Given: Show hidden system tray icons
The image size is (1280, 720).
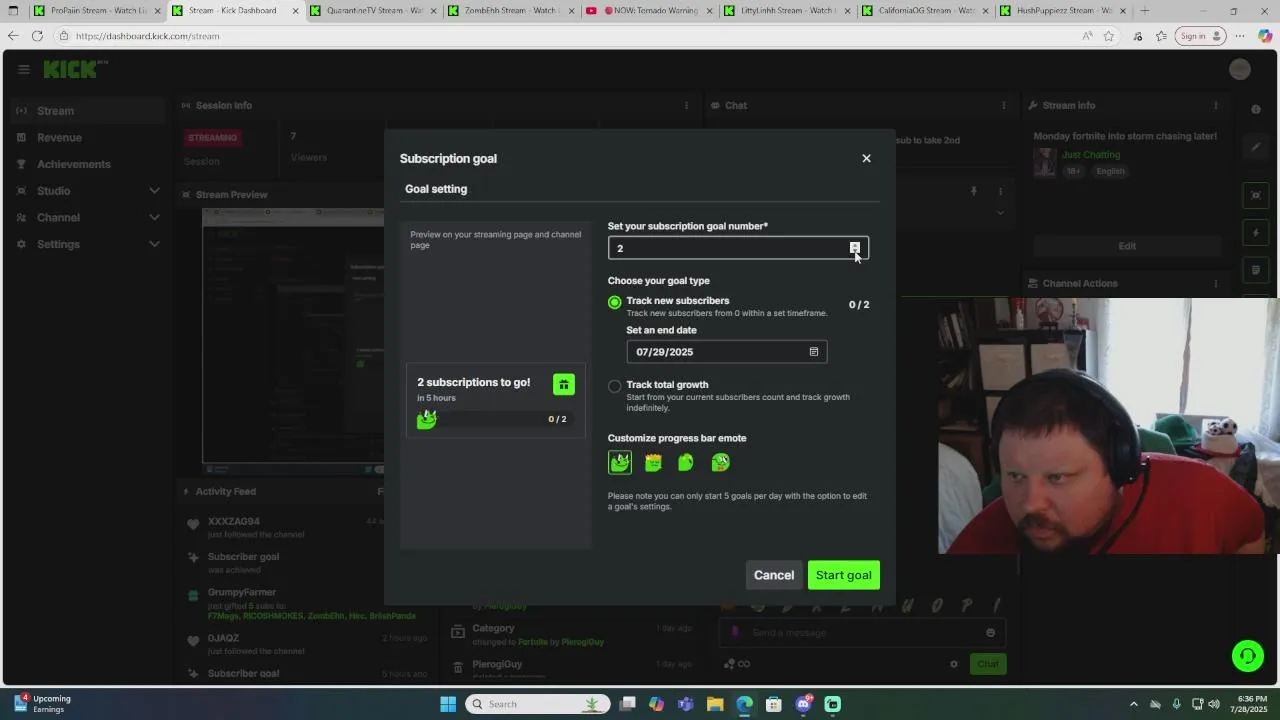Looking at the screenshot, I should pos(1134,704).
